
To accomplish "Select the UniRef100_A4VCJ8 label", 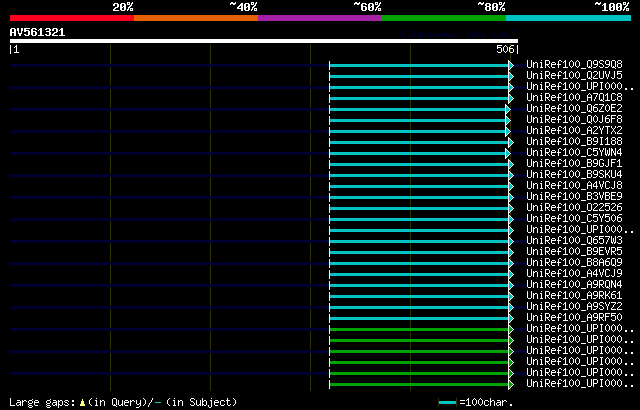I will tap(574, 185).
